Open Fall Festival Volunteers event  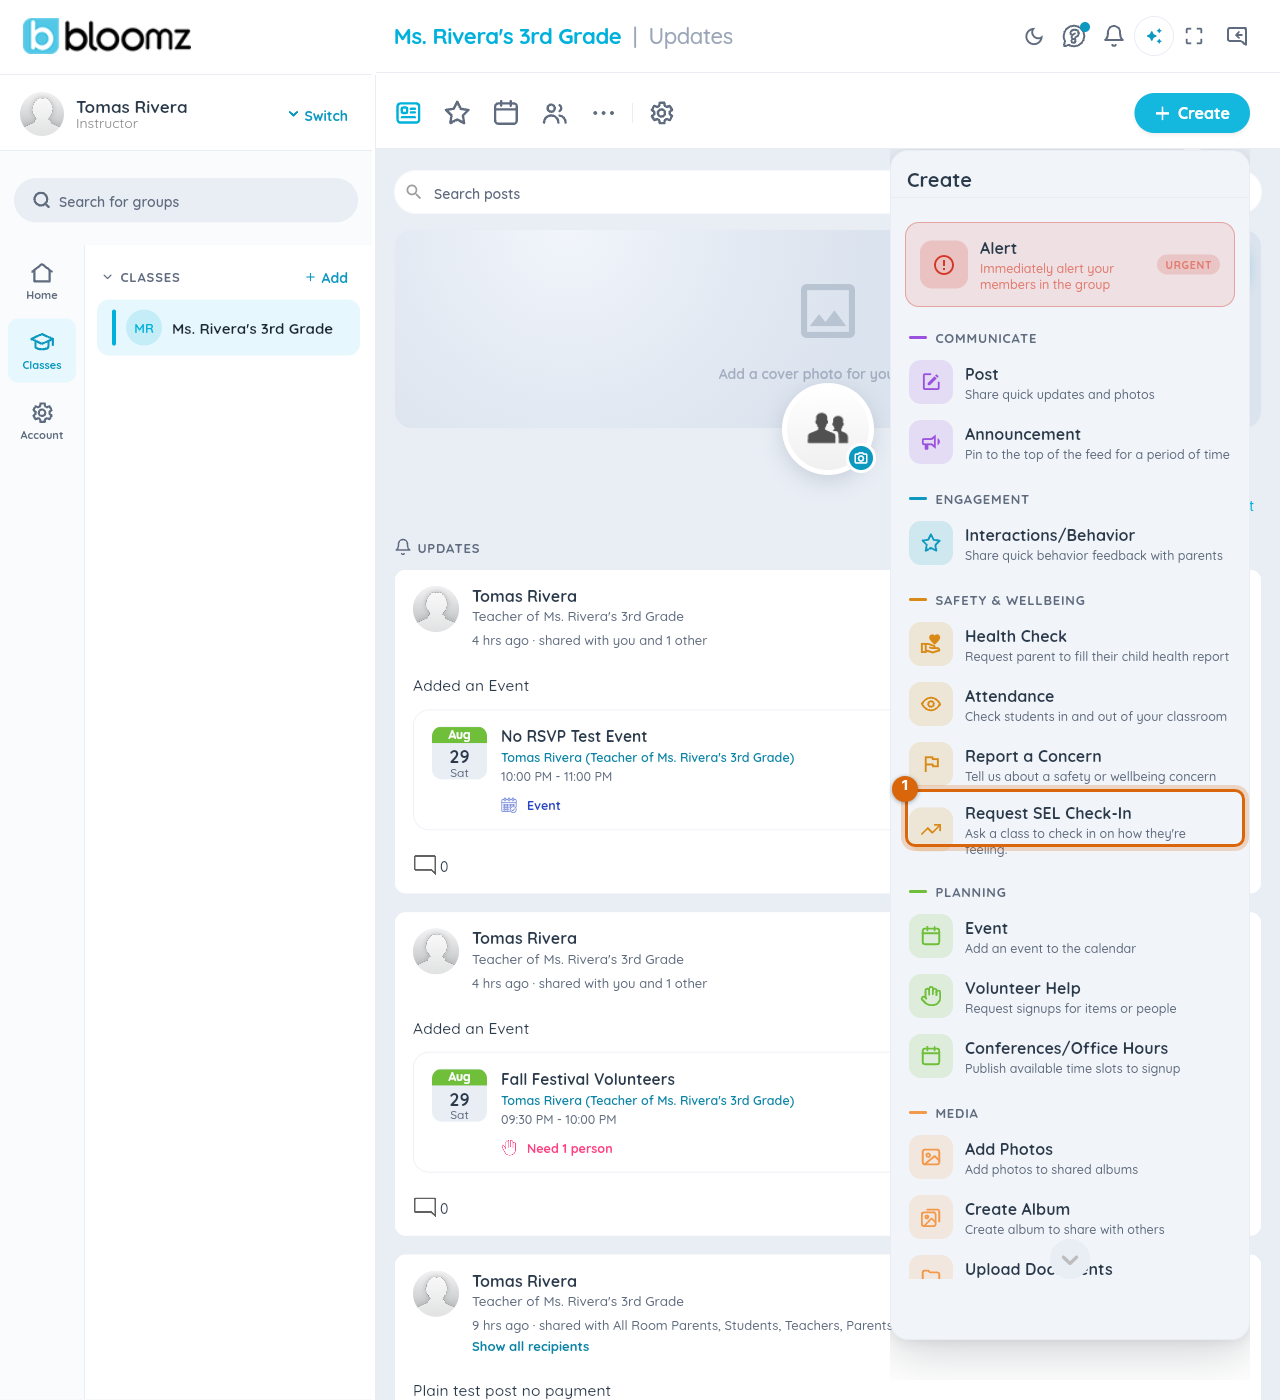tap(588, 1079)
